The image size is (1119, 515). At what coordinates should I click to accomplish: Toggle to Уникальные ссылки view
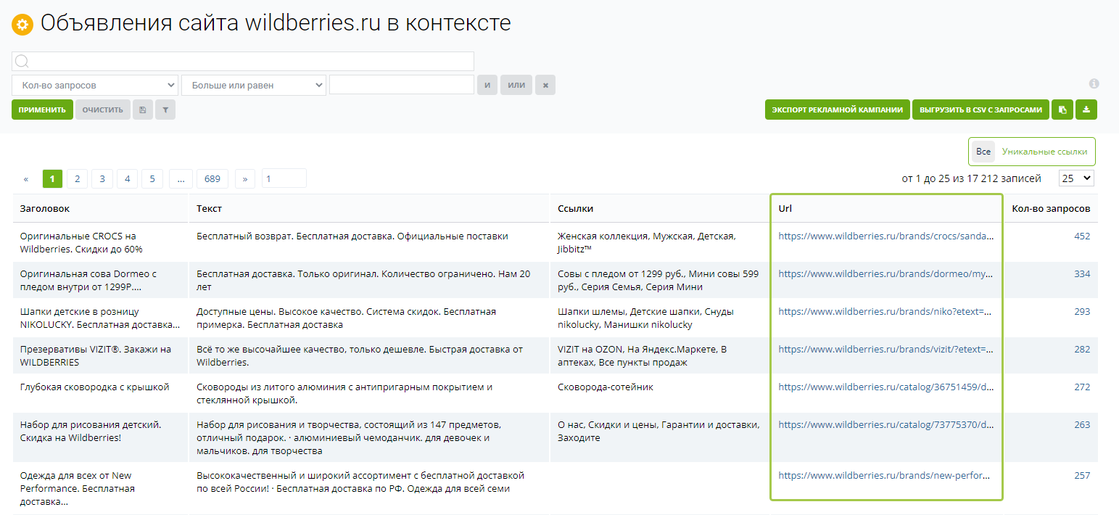tap(1045, 151)
